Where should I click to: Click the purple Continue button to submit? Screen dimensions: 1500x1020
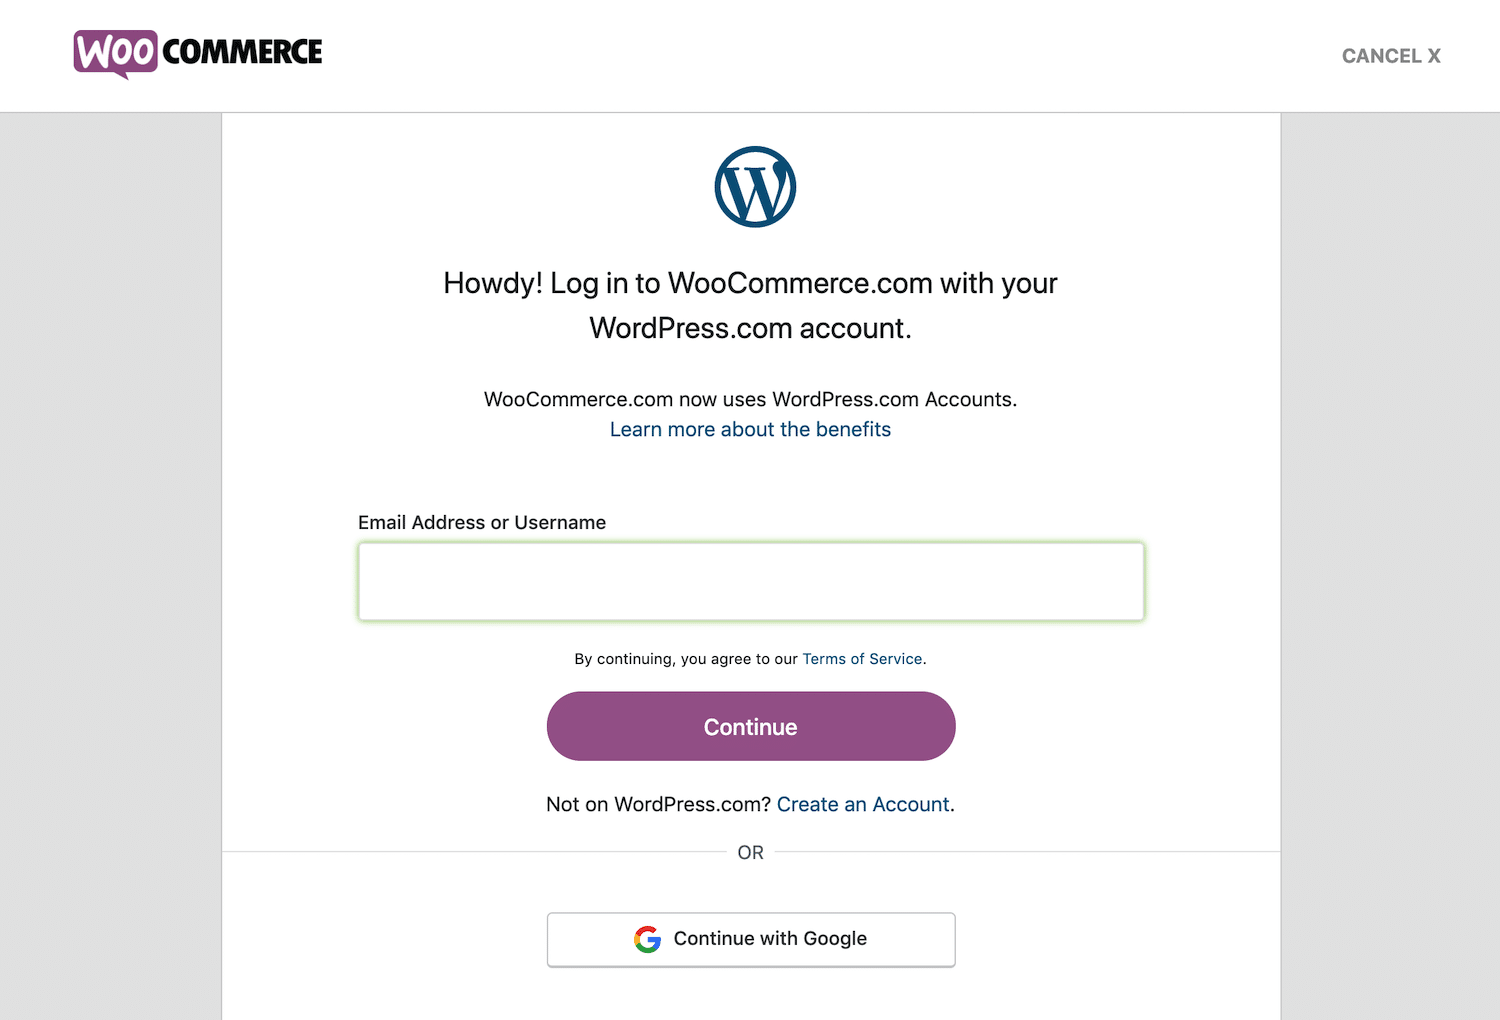click(750, 726)
